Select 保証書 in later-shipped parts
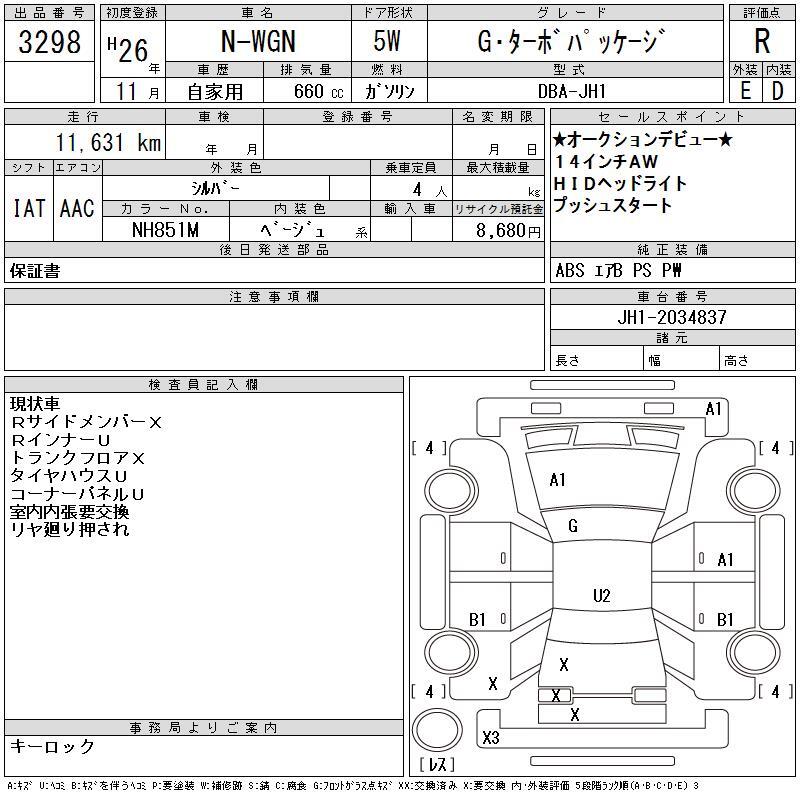This screenshot has height=800, width=800. [35, 270]
